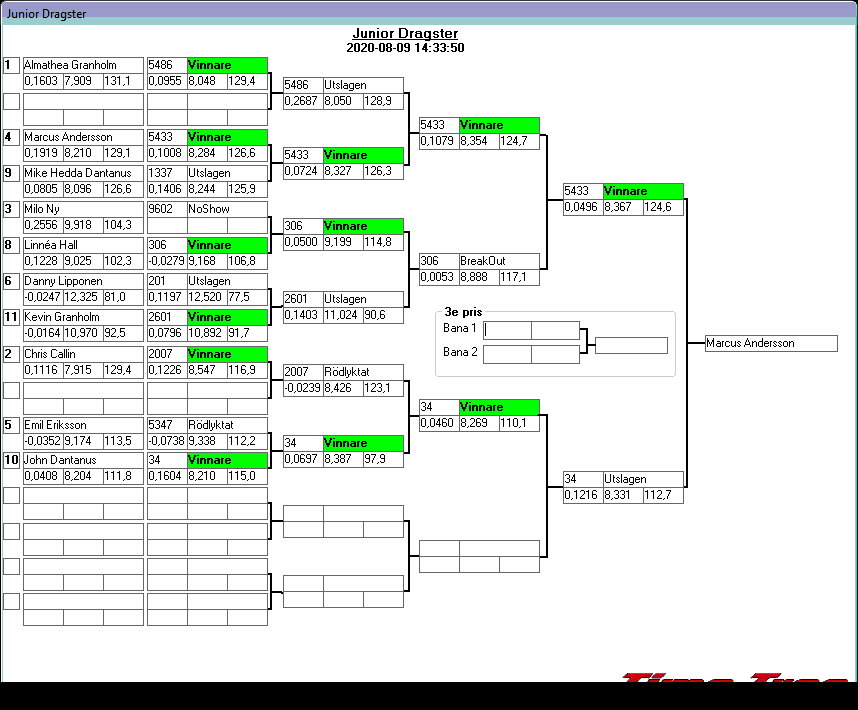Click Danny Lipponen's reaction time -0,0247

pos(43,297)
